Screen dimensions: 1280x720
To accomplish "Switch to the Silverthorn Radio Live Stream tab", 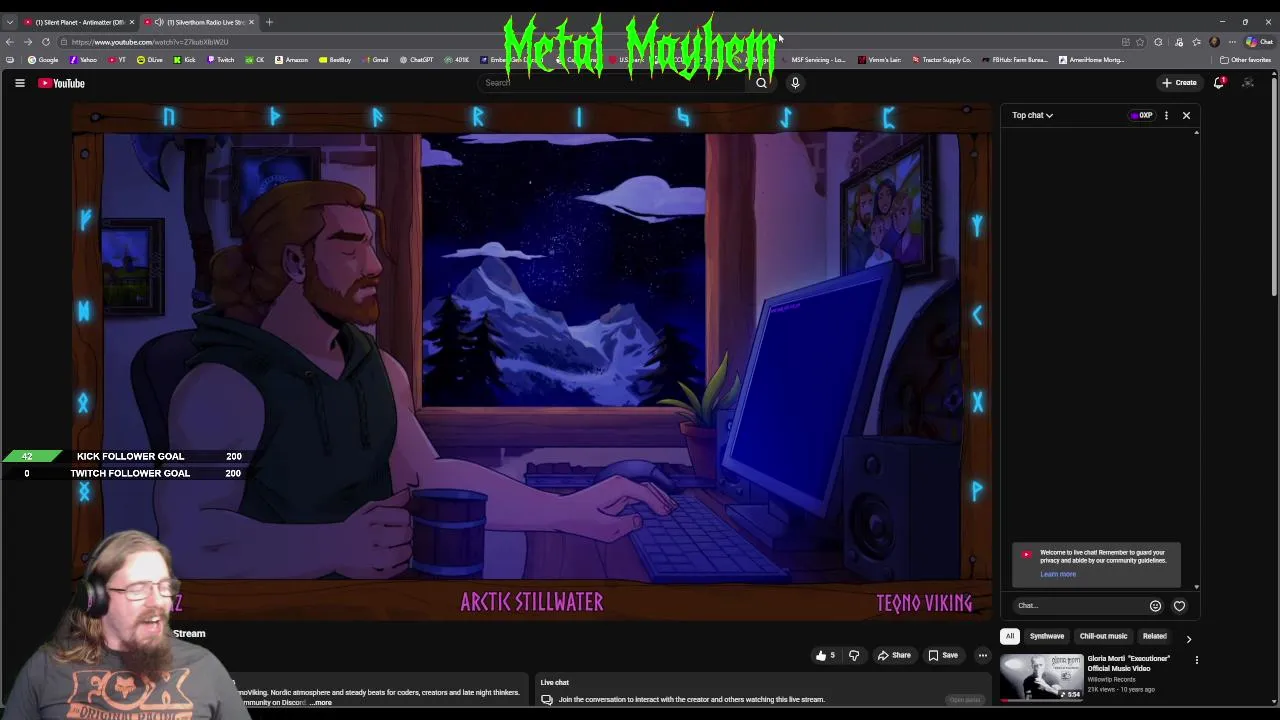I will click(x=198, y=22).
